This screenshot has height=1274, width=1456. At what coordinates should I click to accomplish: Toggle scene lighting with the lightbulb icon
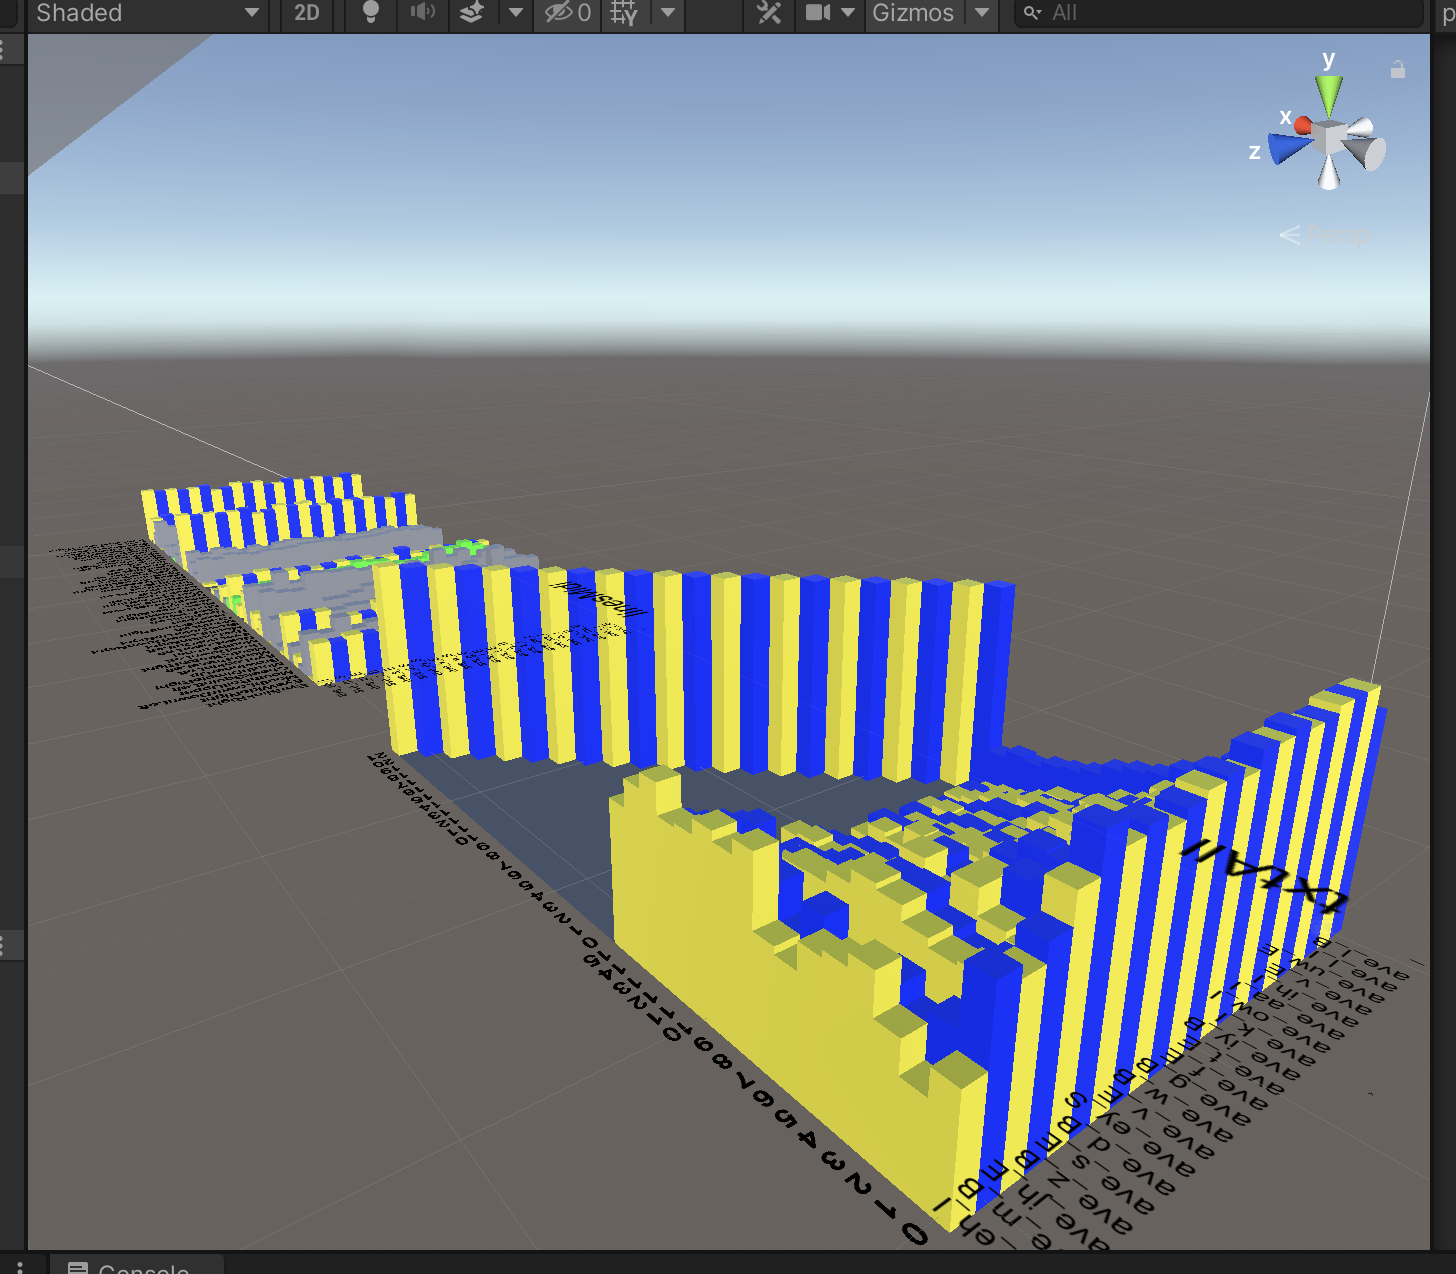(371, 13)
